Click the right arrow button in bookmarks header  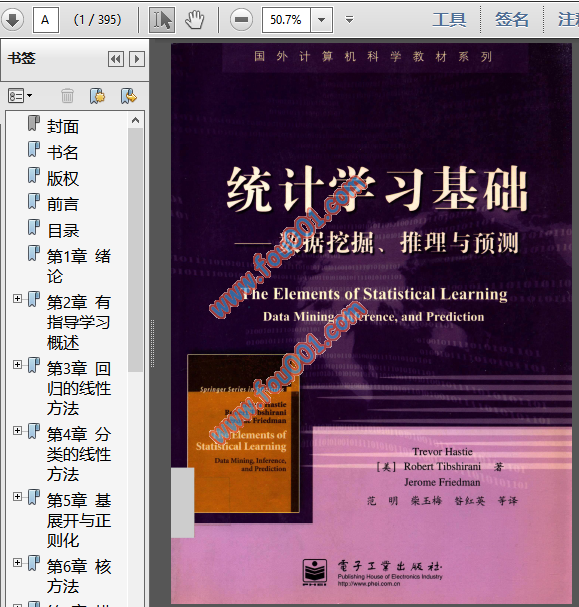click(137, 59)
